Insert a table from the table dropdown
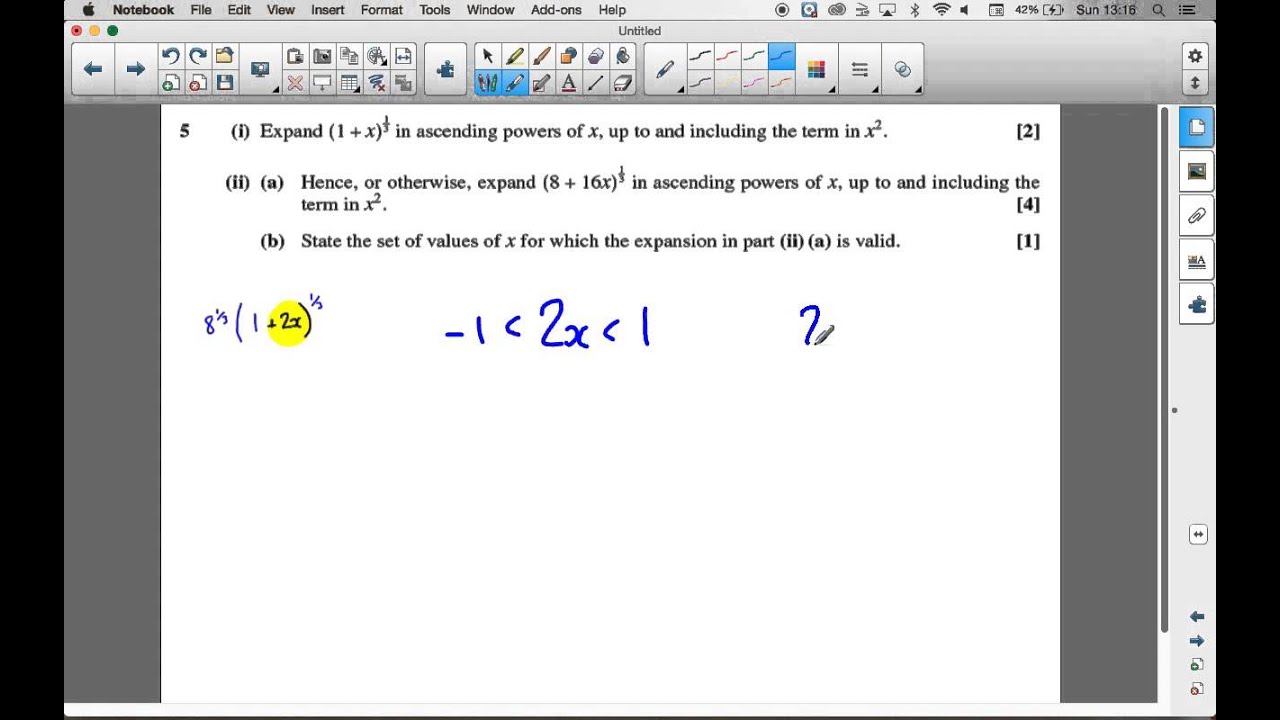Screen dimensions: 1280x720 click(x=350, y=83)
